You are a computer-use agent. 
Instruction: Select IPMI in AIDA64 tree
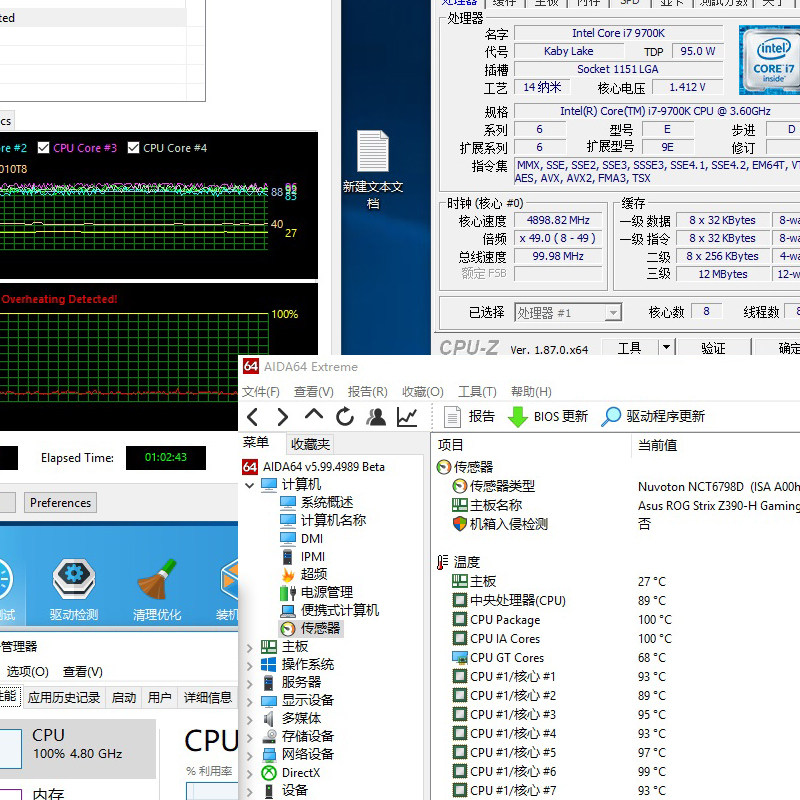tap(303, 557)
